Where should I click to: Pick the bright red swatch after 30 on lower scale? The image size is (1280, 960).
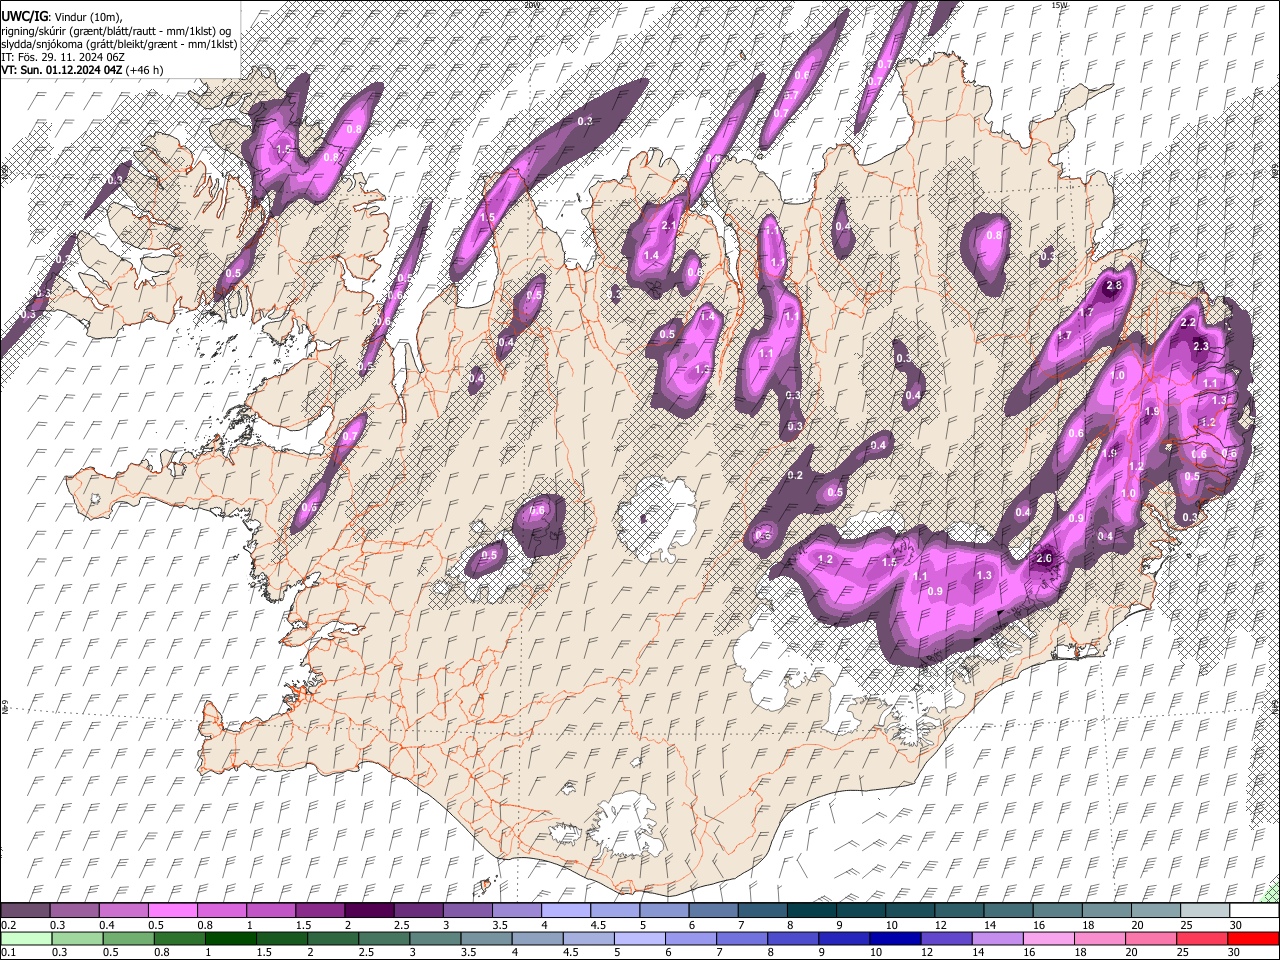tap(1253, 938)
